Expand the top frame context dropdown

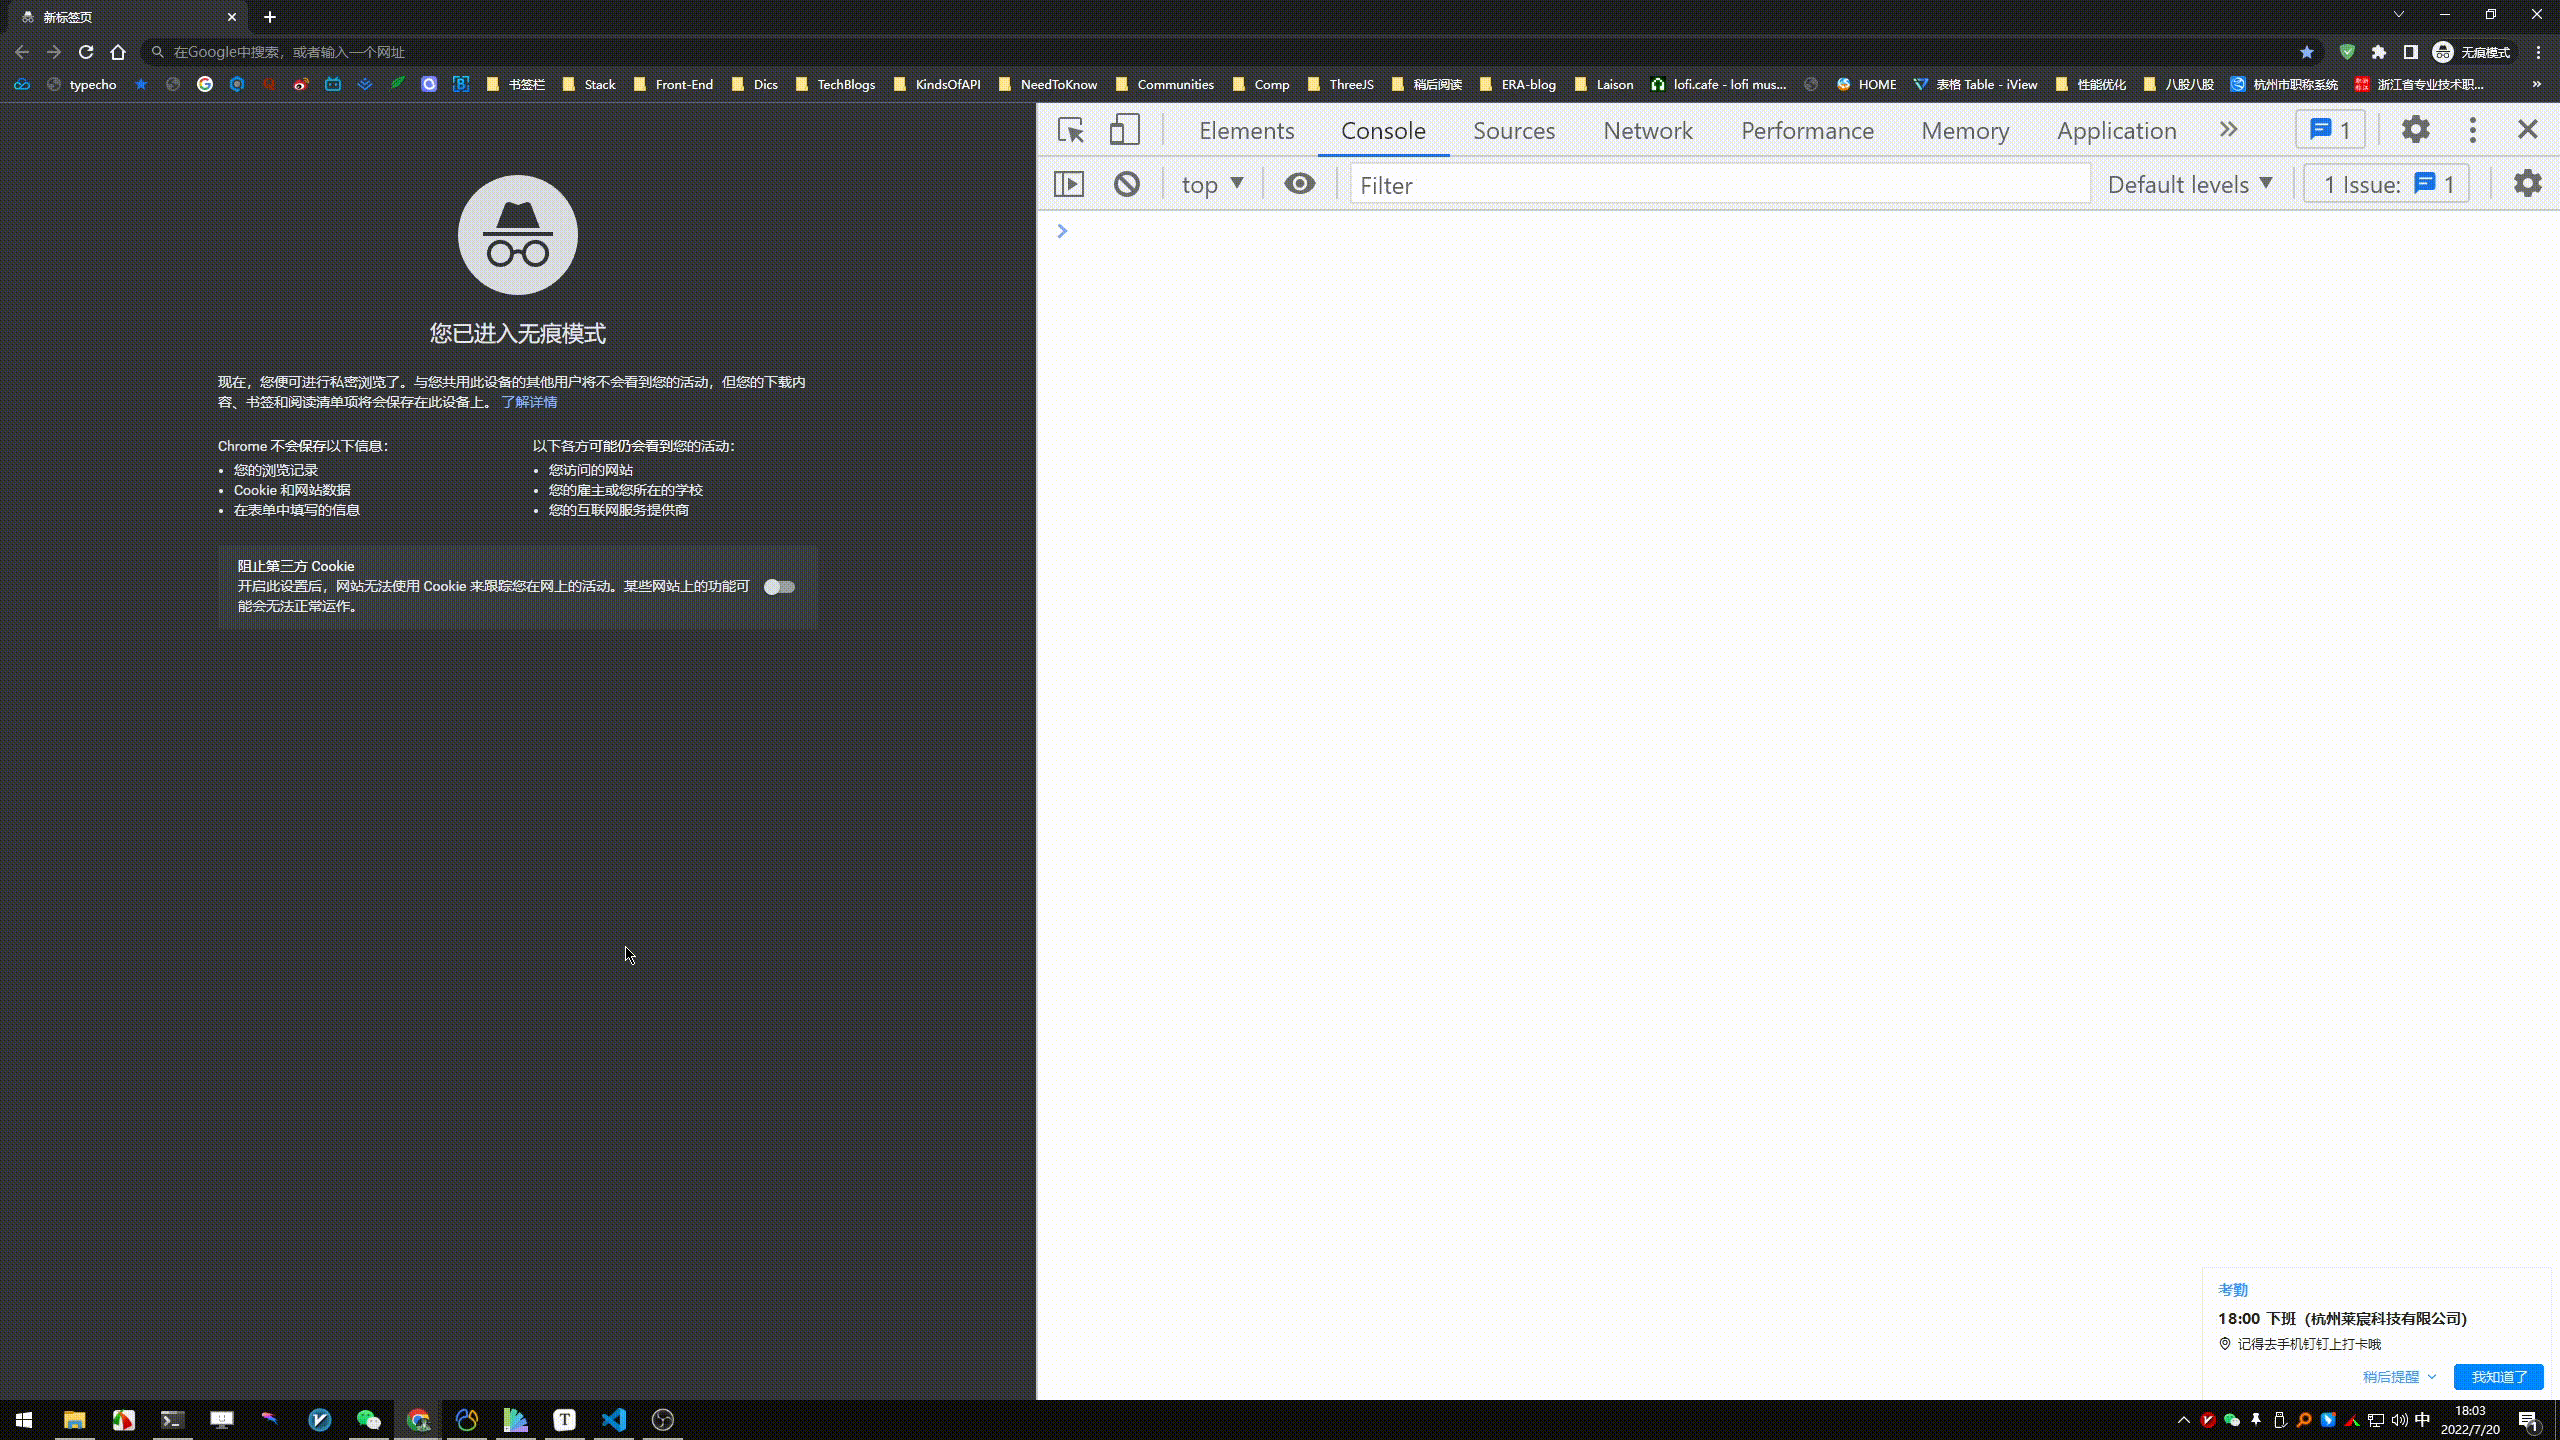click(1211, 183)
